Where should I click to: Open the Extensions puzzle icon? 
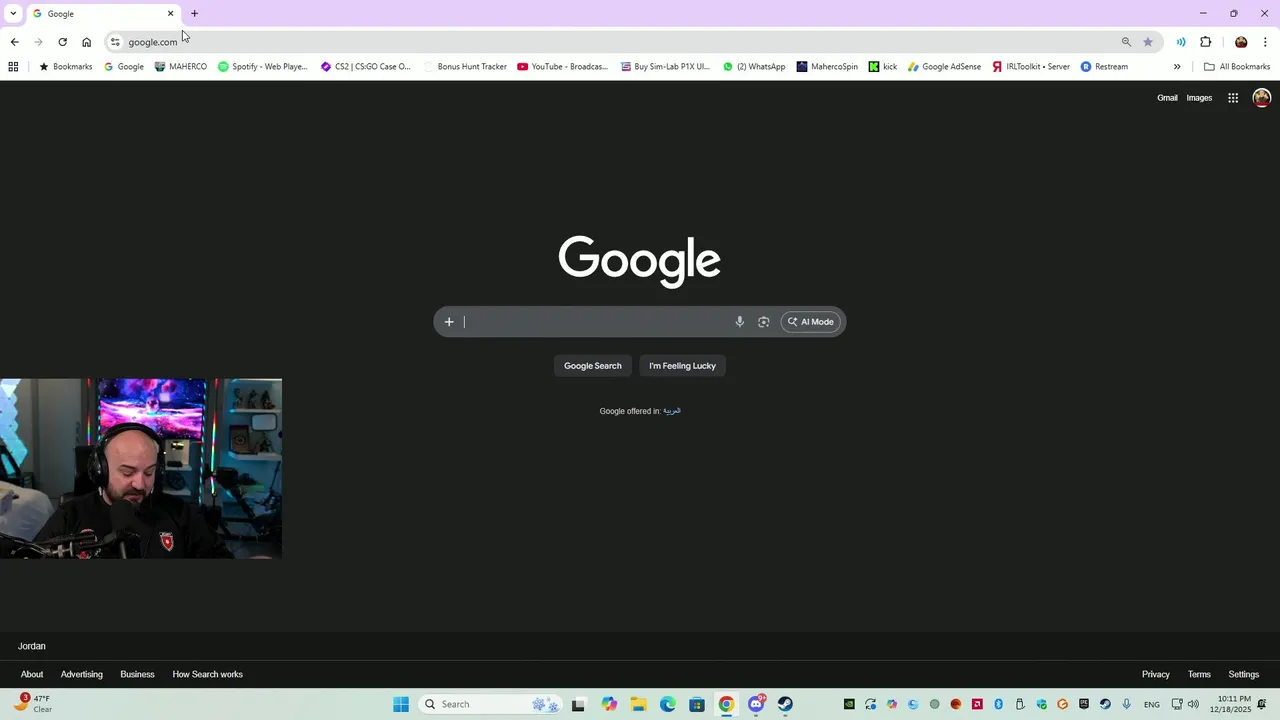(x=1205, y=42)
